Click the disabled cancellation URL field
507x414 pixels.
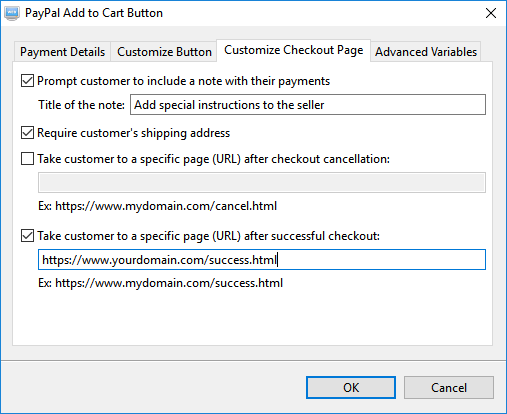pyautogui.click(x=262, y=182)
